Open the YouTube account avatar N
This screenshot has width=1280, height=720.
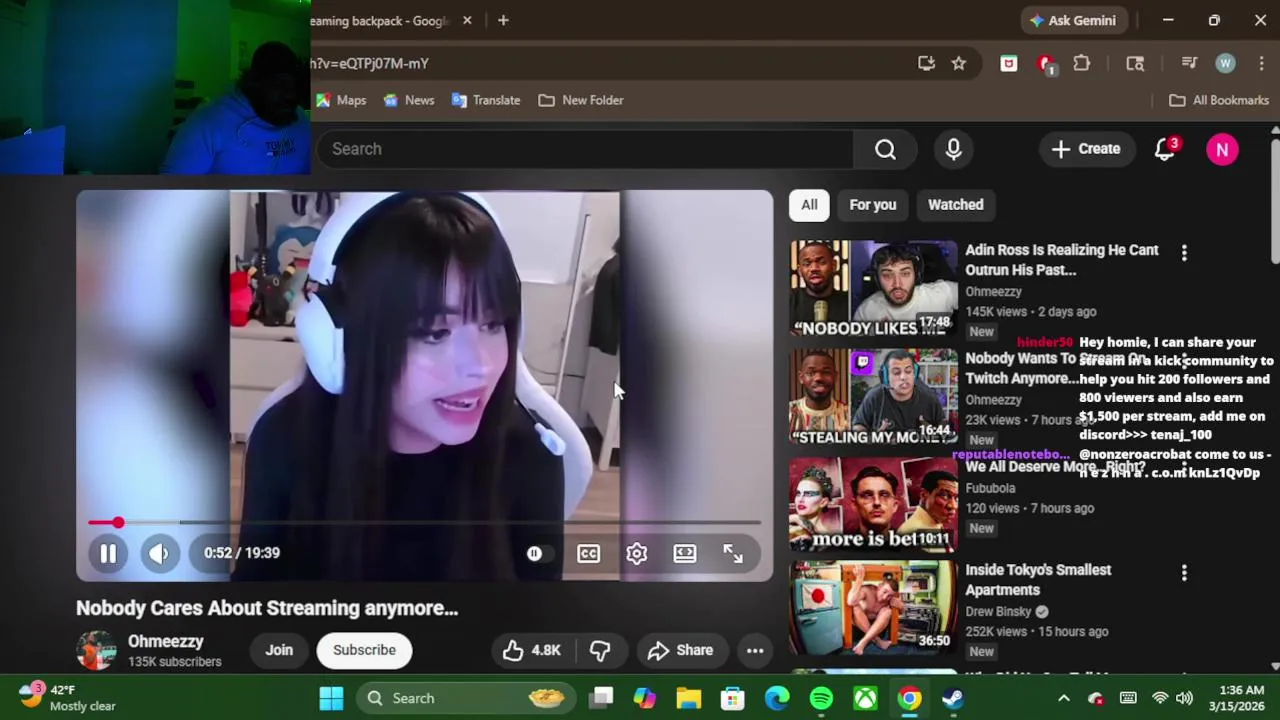coord(1222,149)
